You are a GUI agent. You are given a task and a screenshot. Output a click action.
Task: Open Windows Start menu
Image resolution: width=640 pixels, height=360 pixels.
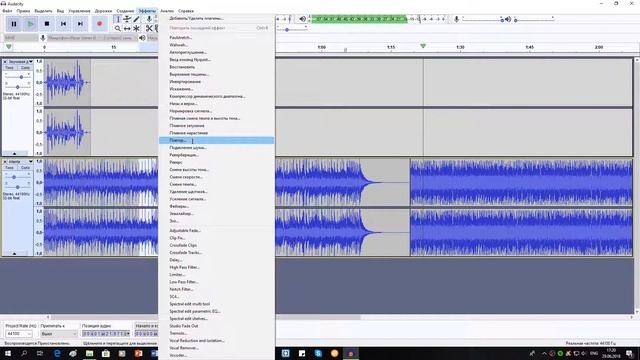click(8, 353)
